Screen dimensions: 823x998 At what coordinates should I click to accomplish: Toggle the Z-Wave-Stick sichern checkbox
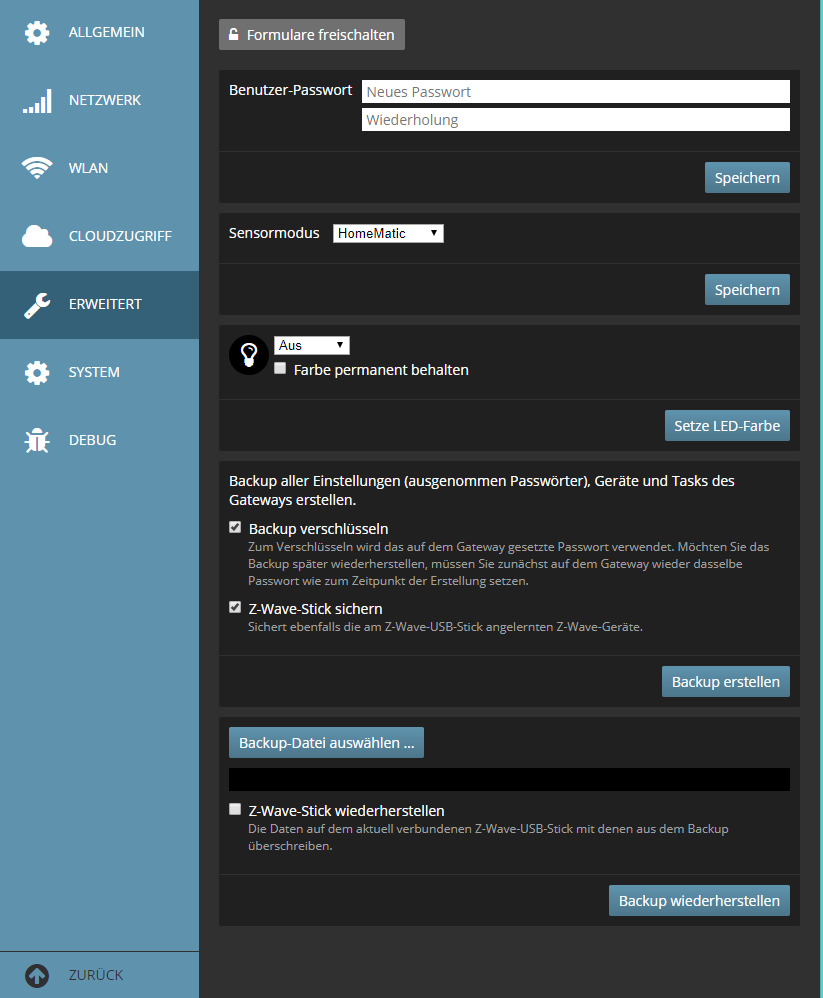pyautogui.click(x=235, y=607)
